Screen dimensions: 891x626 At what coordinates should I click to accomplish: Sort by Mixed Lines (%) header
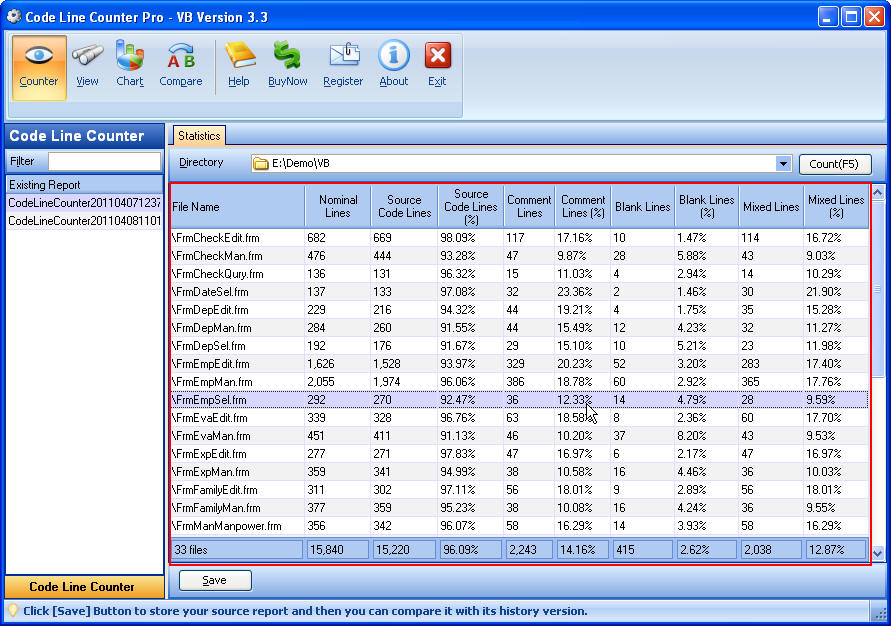836,207
